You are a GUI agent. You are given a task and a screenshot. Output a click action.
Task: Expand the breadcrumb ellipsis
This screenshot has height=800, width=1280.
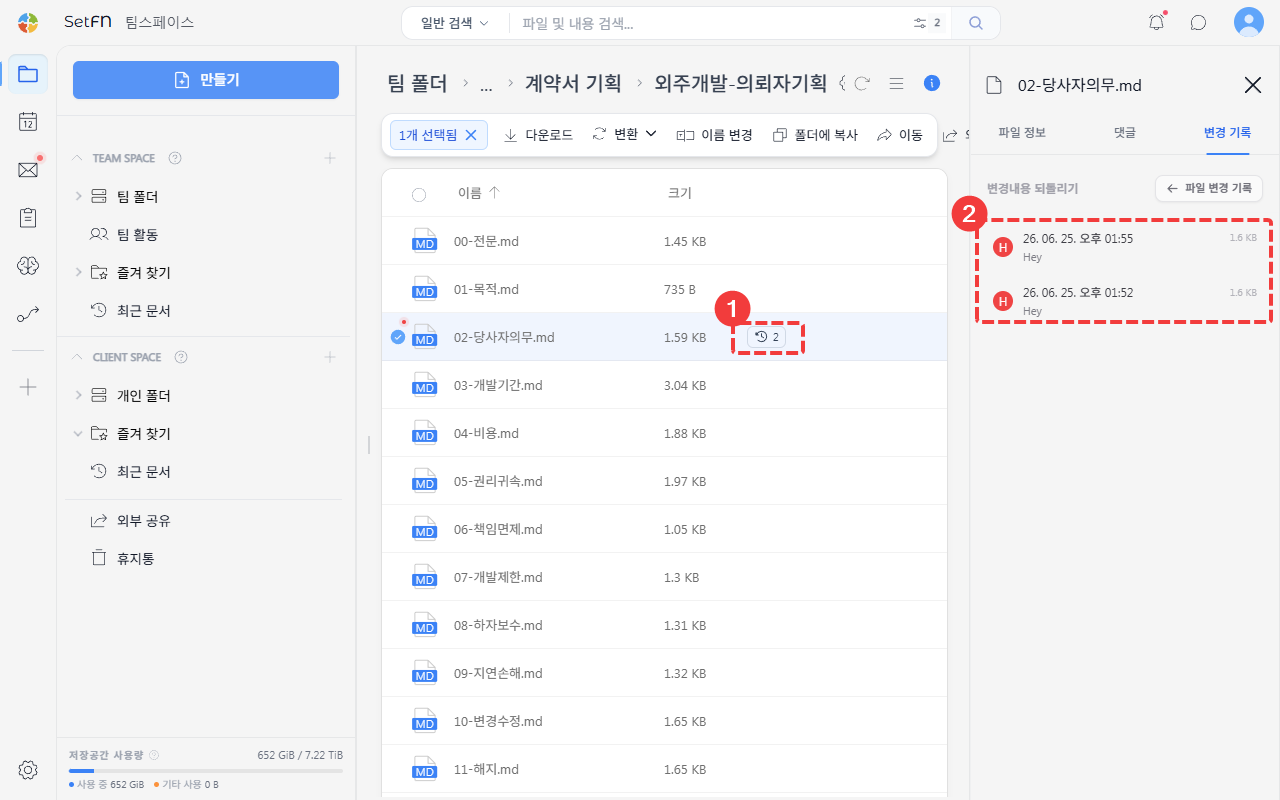[x=486, y=85]
